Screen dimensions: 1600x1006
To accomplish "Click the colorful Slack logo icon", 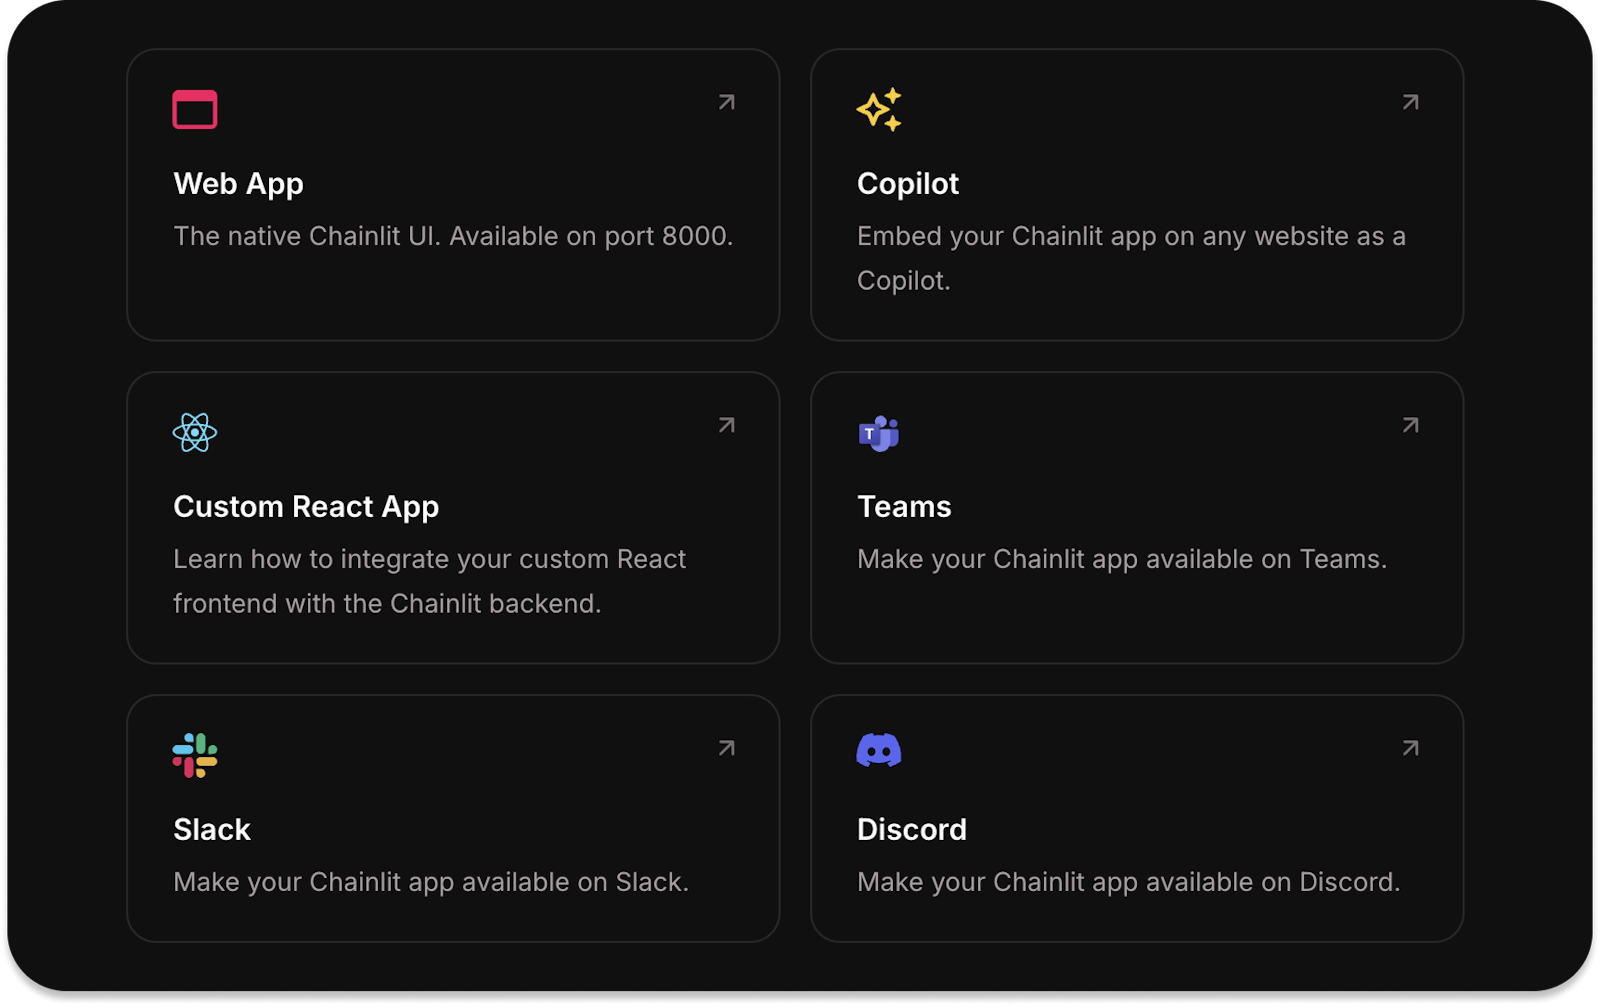I will pos(195,756).
